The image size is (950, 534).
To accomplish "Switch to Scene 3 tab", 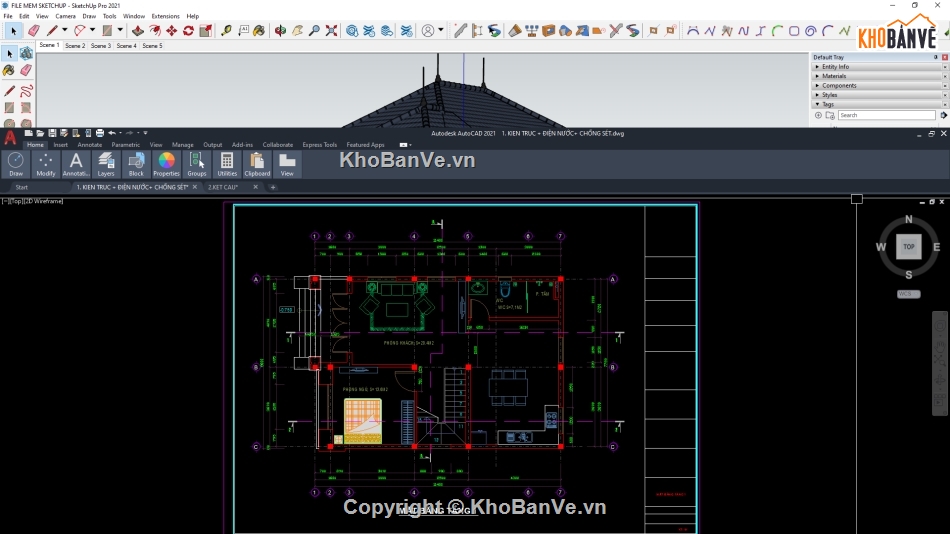I will tap(101, 45).
